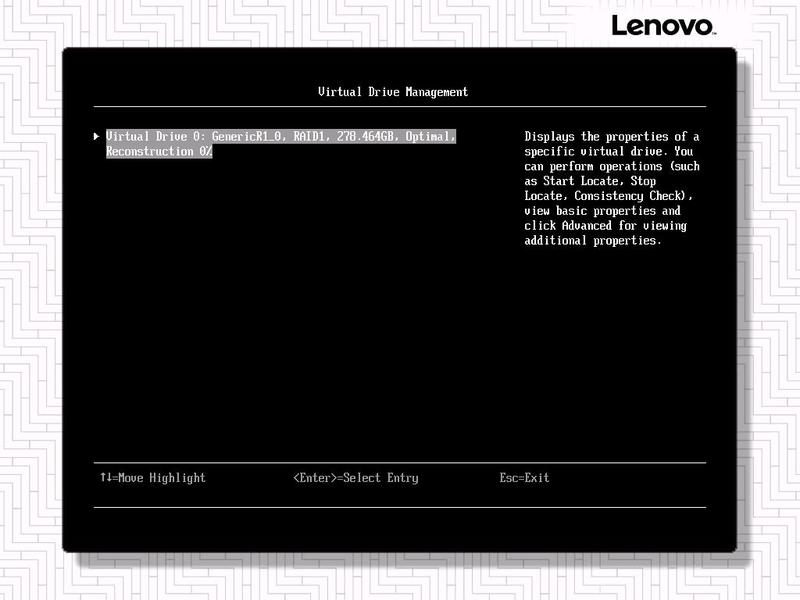Click the 278.464GB capacity value
Viewport: 800px width, 600px height.
370,136
